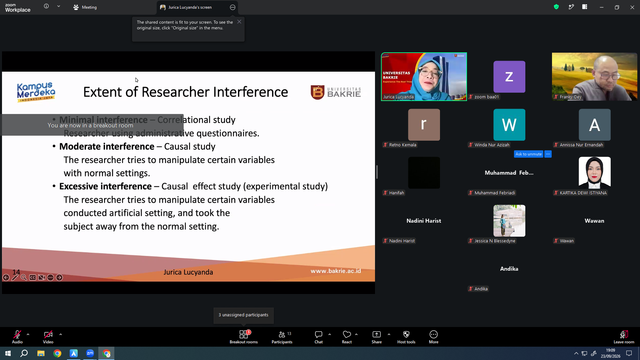Open Windows Start menu

[8, 353]
